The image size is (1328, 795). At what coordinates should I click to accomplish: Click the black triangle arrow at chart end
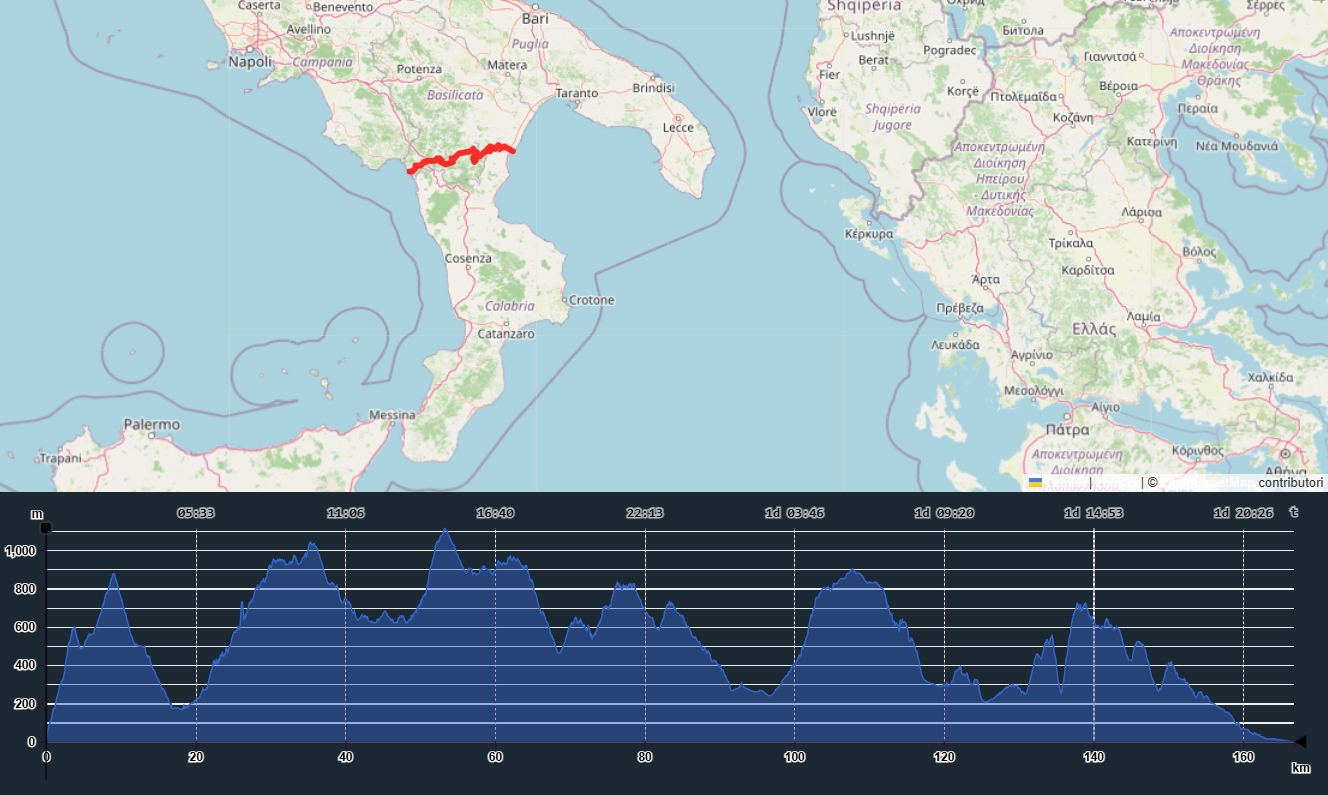1300,741
